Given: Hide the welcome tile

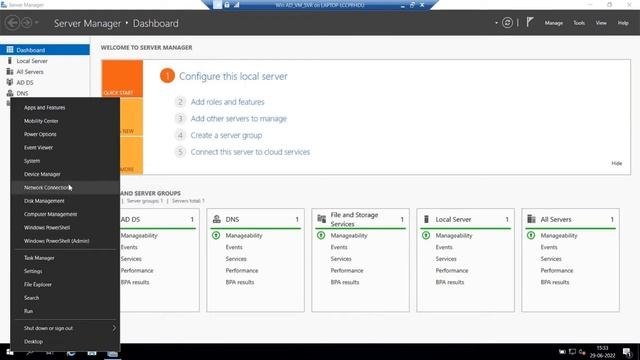Looking at the screenshot, I should [x=616, y=163].
